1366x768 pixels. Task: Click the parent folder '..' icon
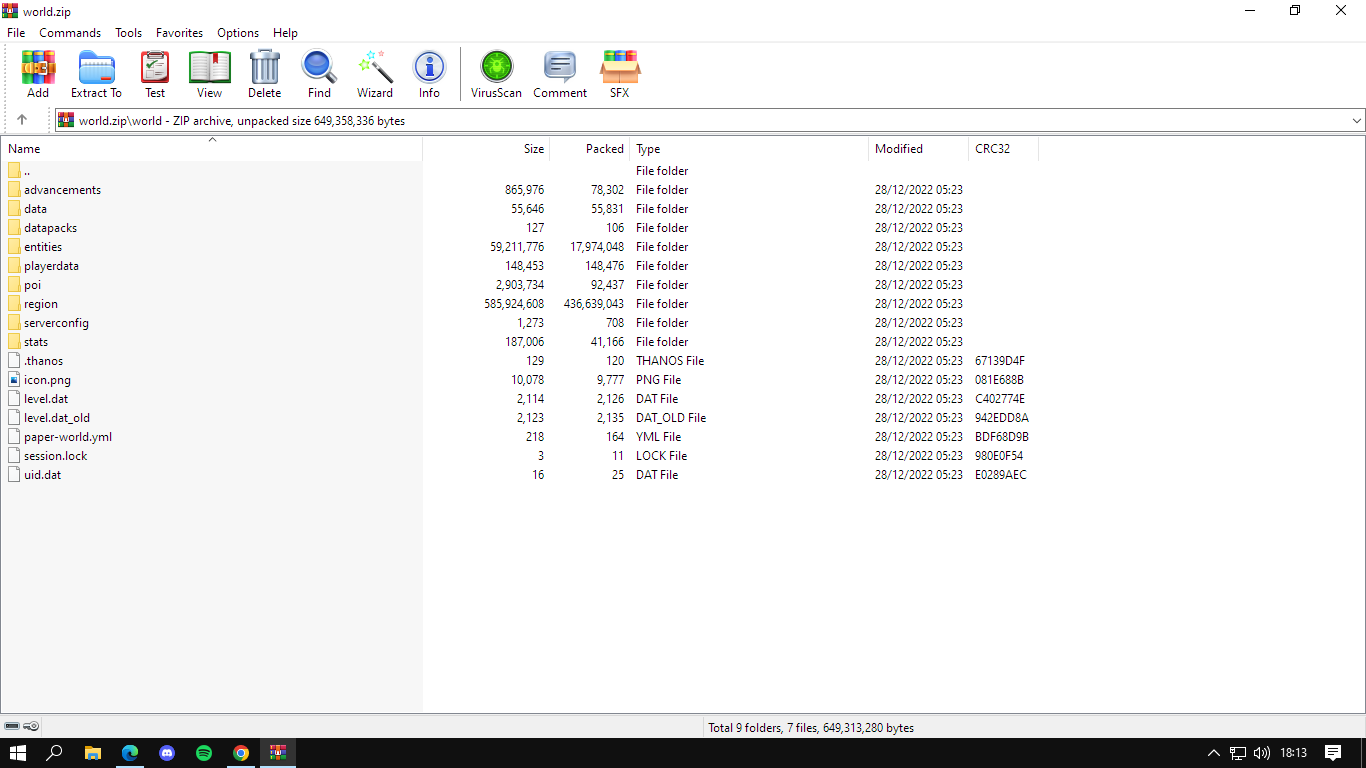click(x=14, y=171)
